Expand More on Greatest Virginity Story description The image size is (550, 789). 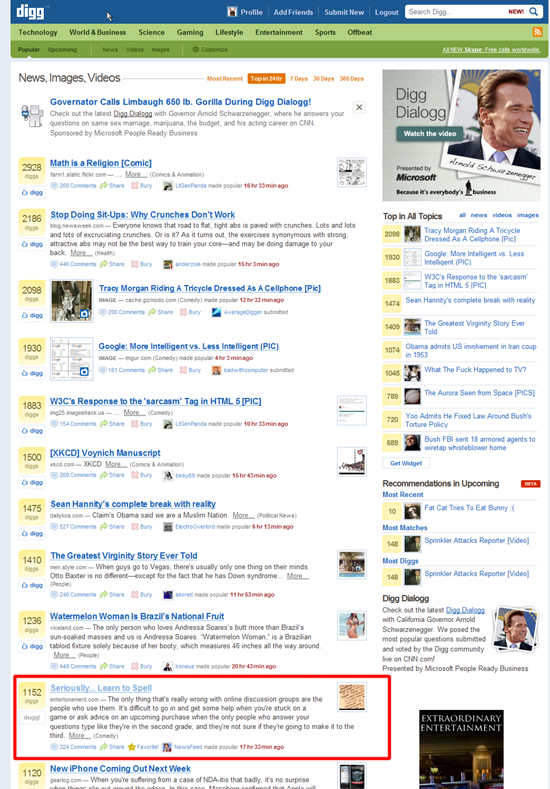coord(297,576)
